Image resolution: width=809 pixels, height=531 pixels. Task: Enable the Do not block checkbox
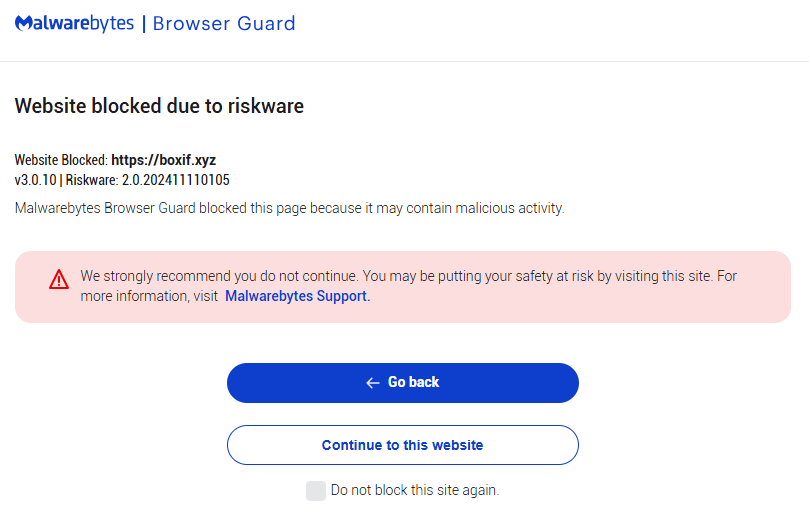(x=316, y=490)
